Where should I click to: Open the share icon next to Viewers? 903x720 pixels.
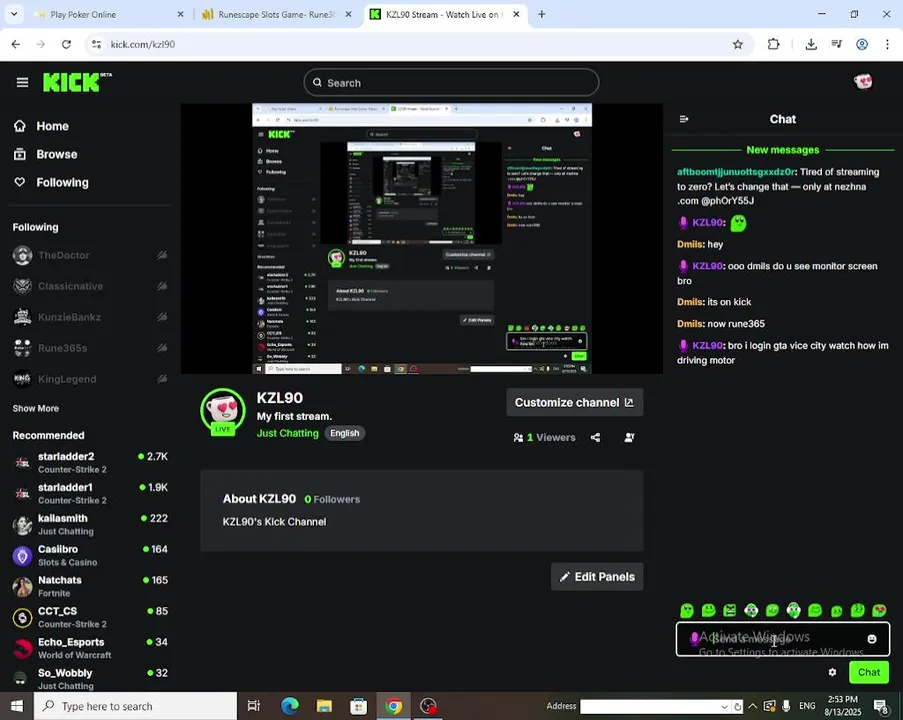pos(595,438)
